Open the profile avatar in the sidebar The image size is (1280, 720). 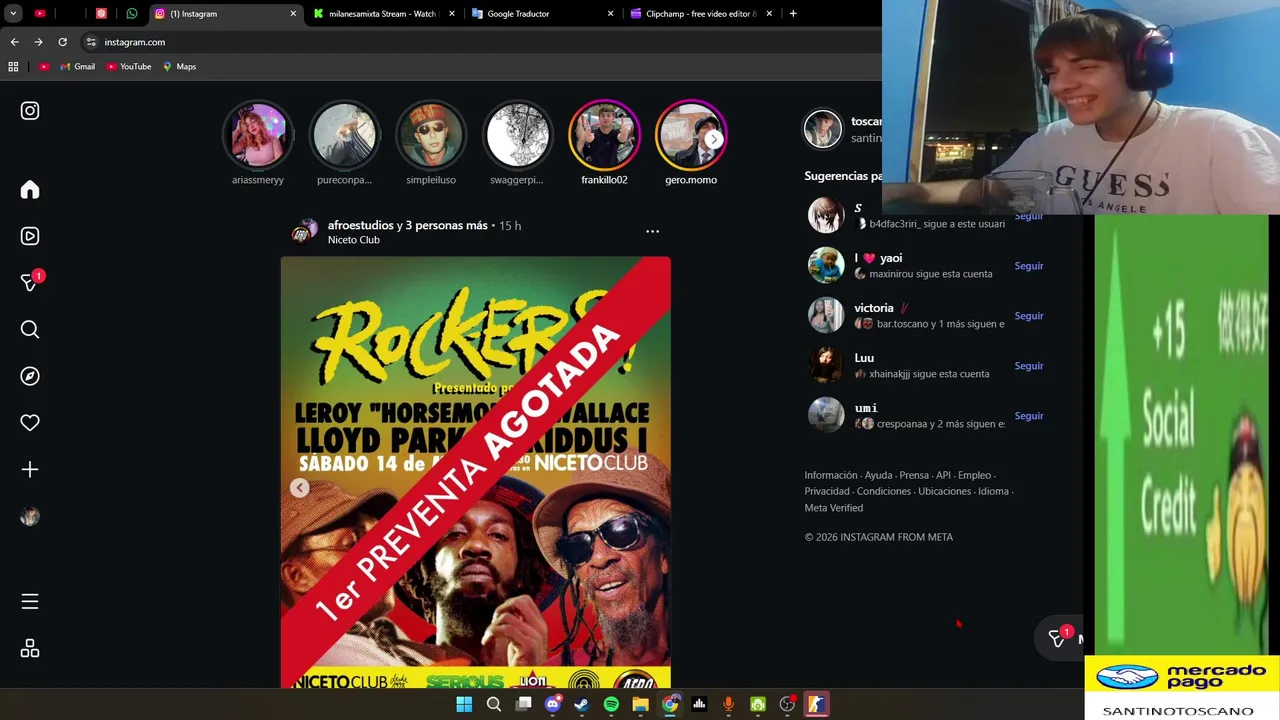(x=30, y=516)
